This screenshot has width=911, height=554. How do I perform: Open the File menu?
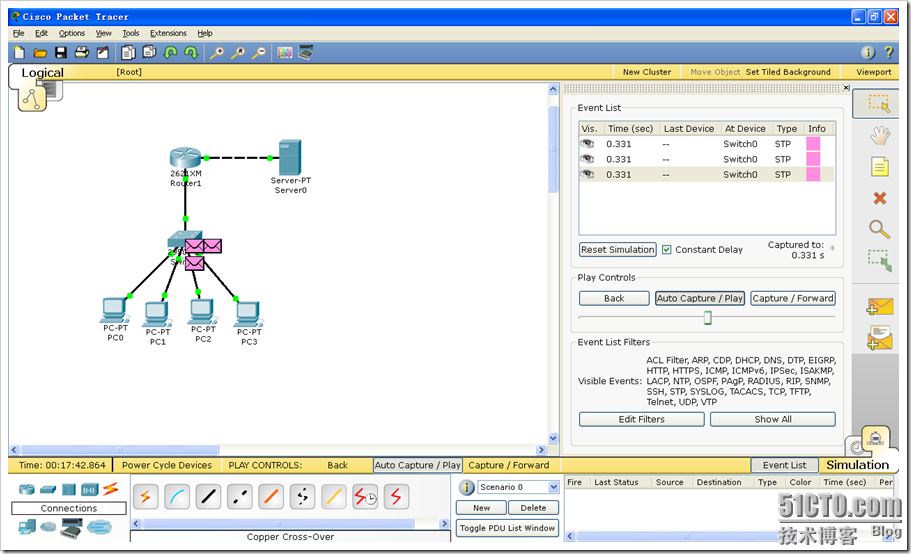tap(19, 33)
